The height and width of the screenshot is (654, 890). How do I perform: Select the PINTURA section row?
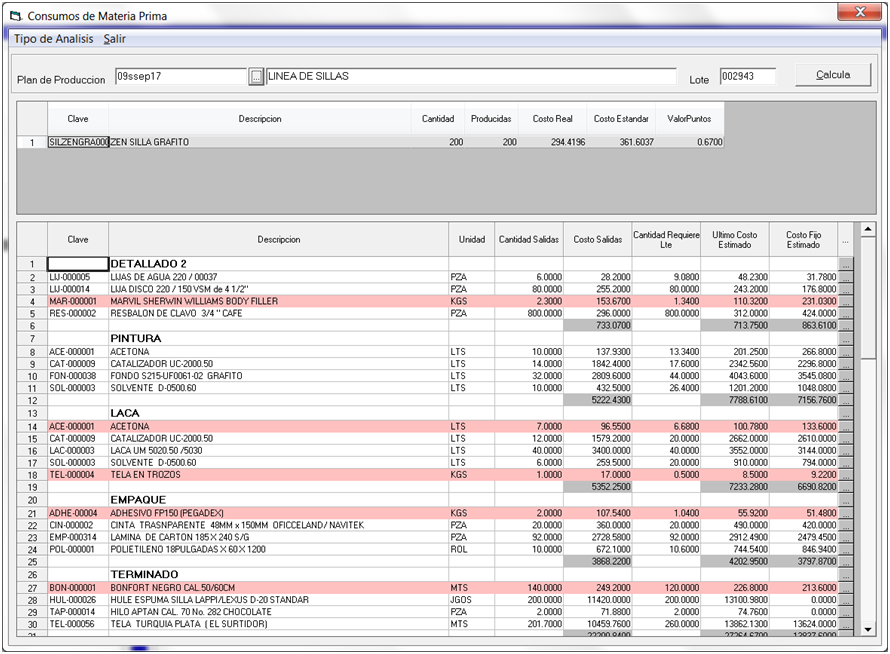(x=435, y=338)
